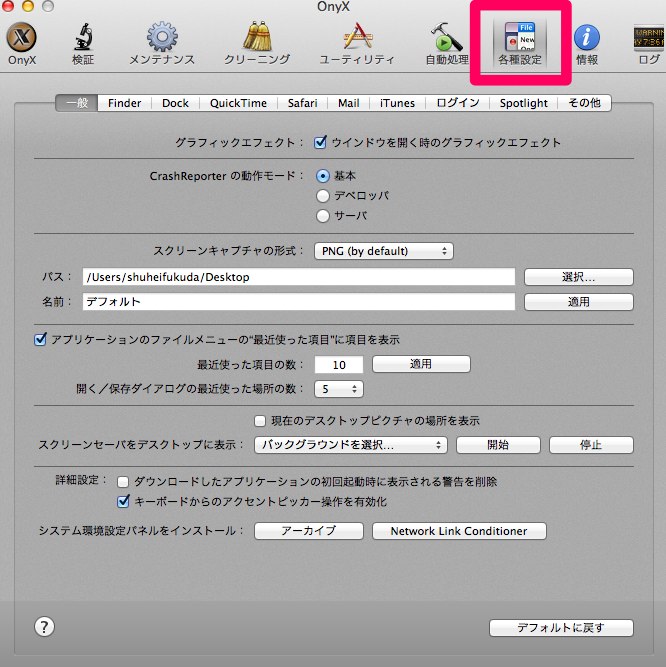Switch to the QuickTime tab
Viewport: 666px width, 667px height.
pos(238,103)
